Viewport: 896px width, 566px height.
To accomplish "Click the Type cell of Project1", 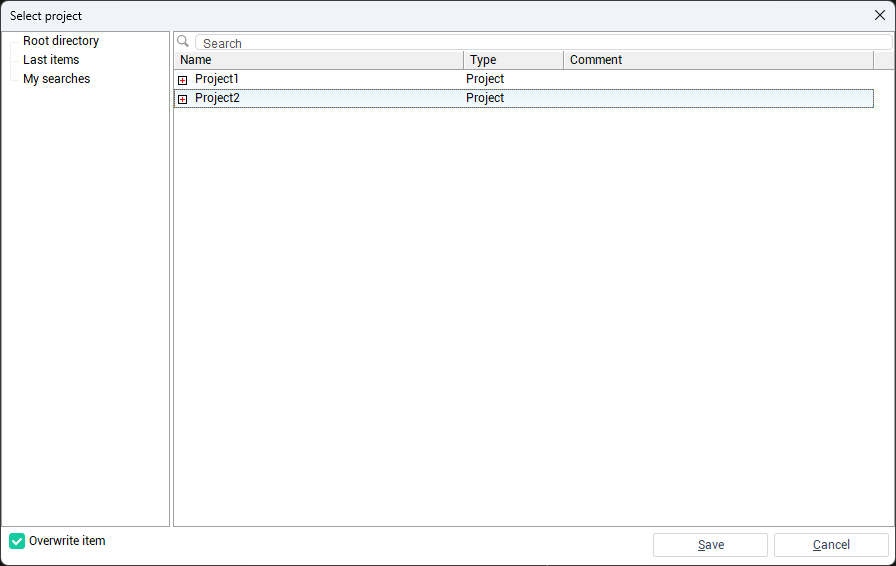I will pyautogui.click(x=485, y=79).
